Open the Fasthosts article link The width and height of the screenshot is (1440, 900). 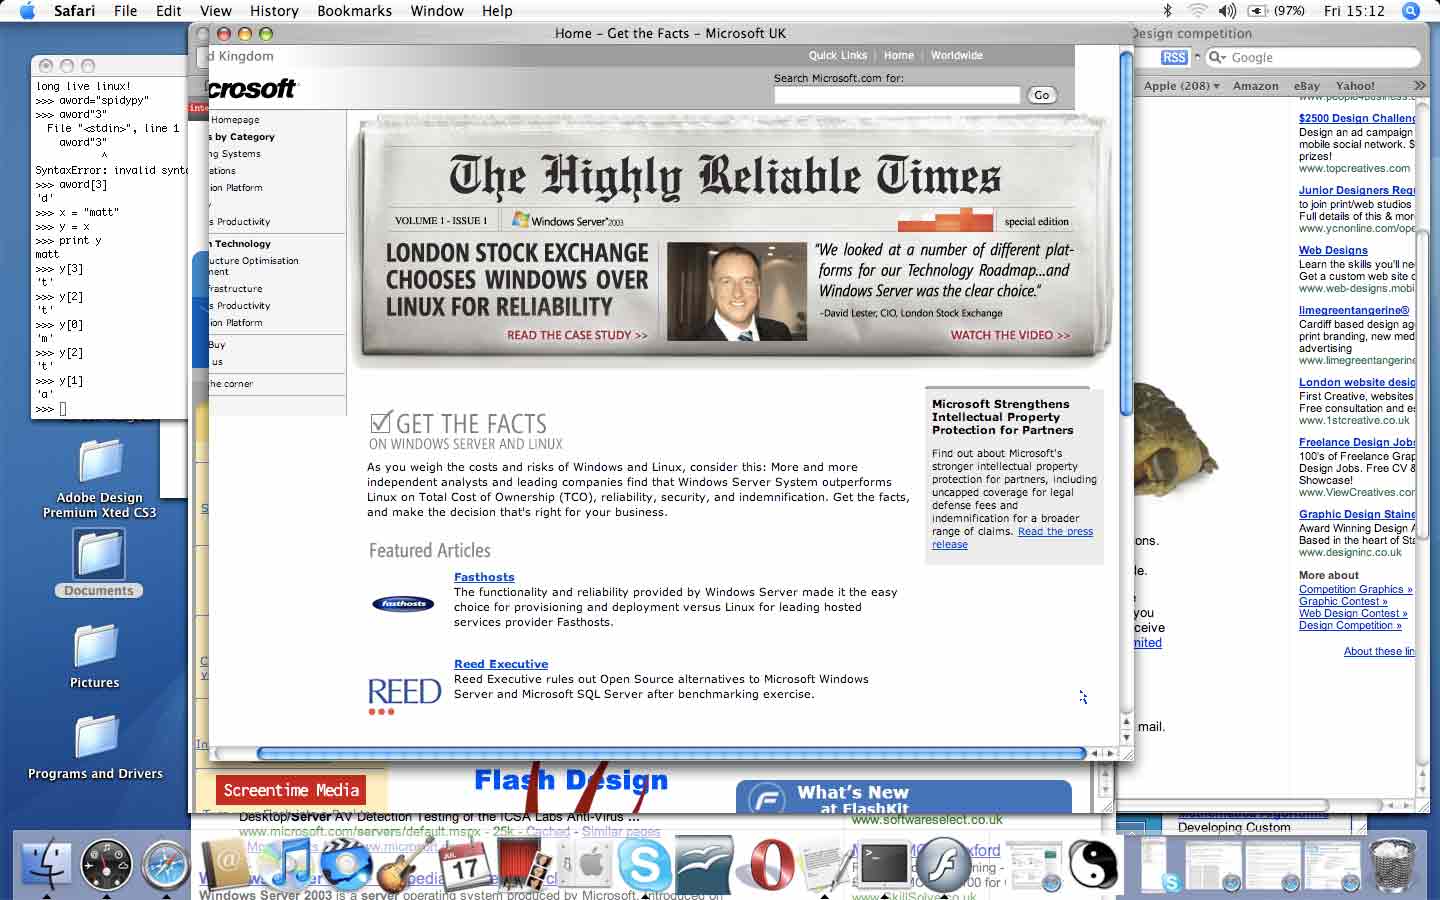[484, 577]
